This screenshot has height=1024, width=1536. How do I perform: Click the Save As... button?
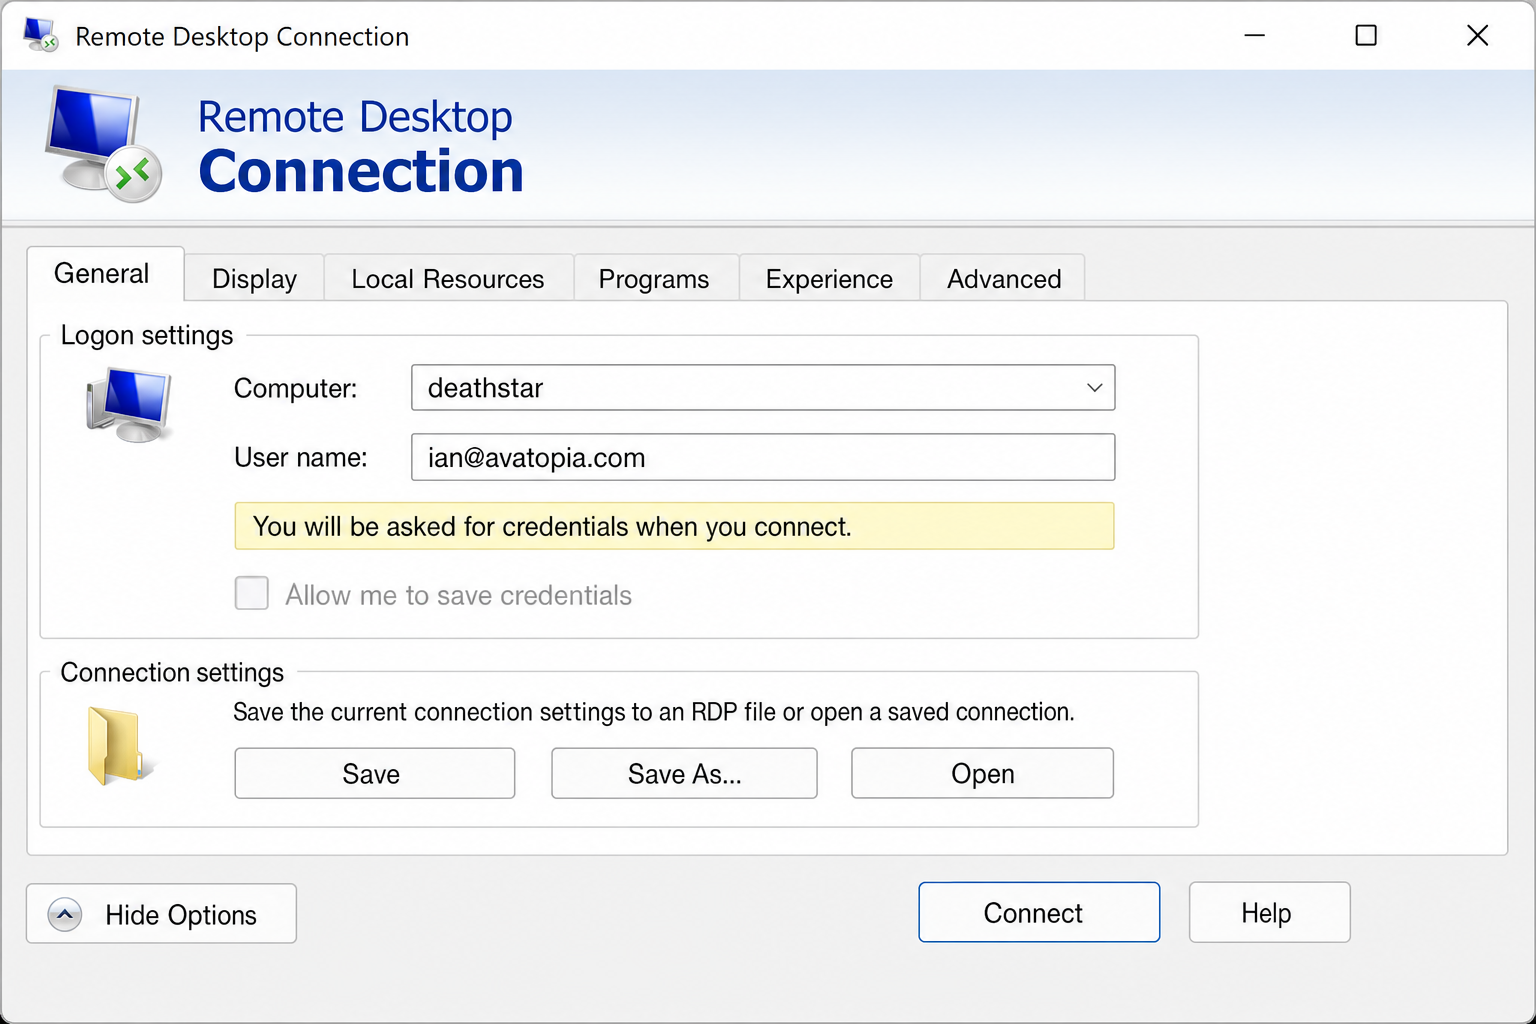[x=684, y=773]
